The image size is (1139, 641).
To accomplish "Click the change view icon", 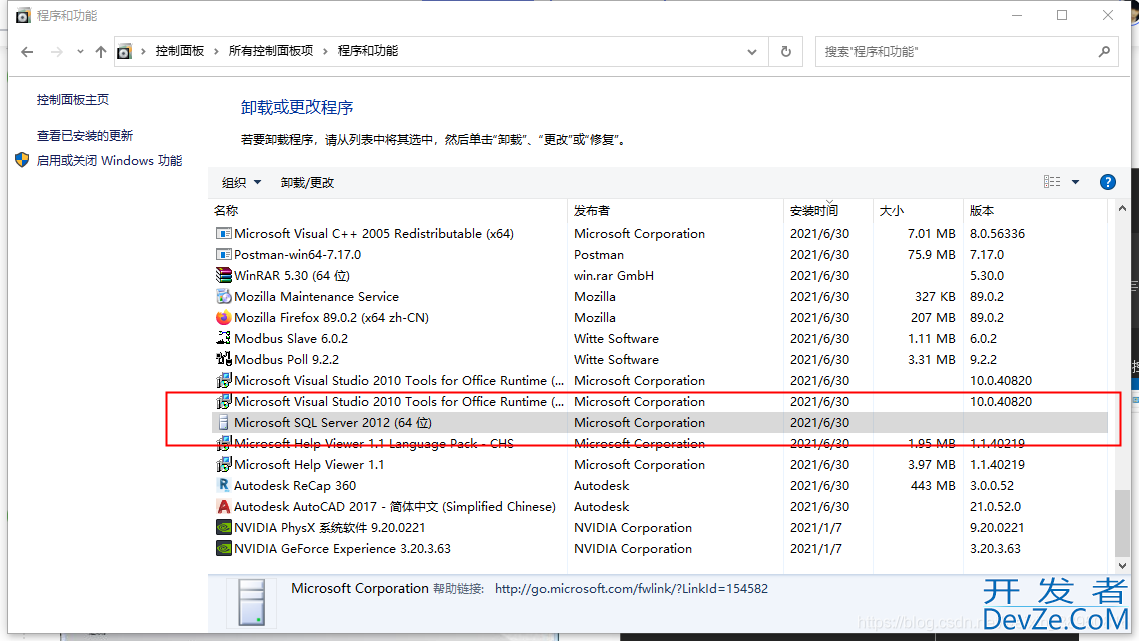I will point(1052,182).
